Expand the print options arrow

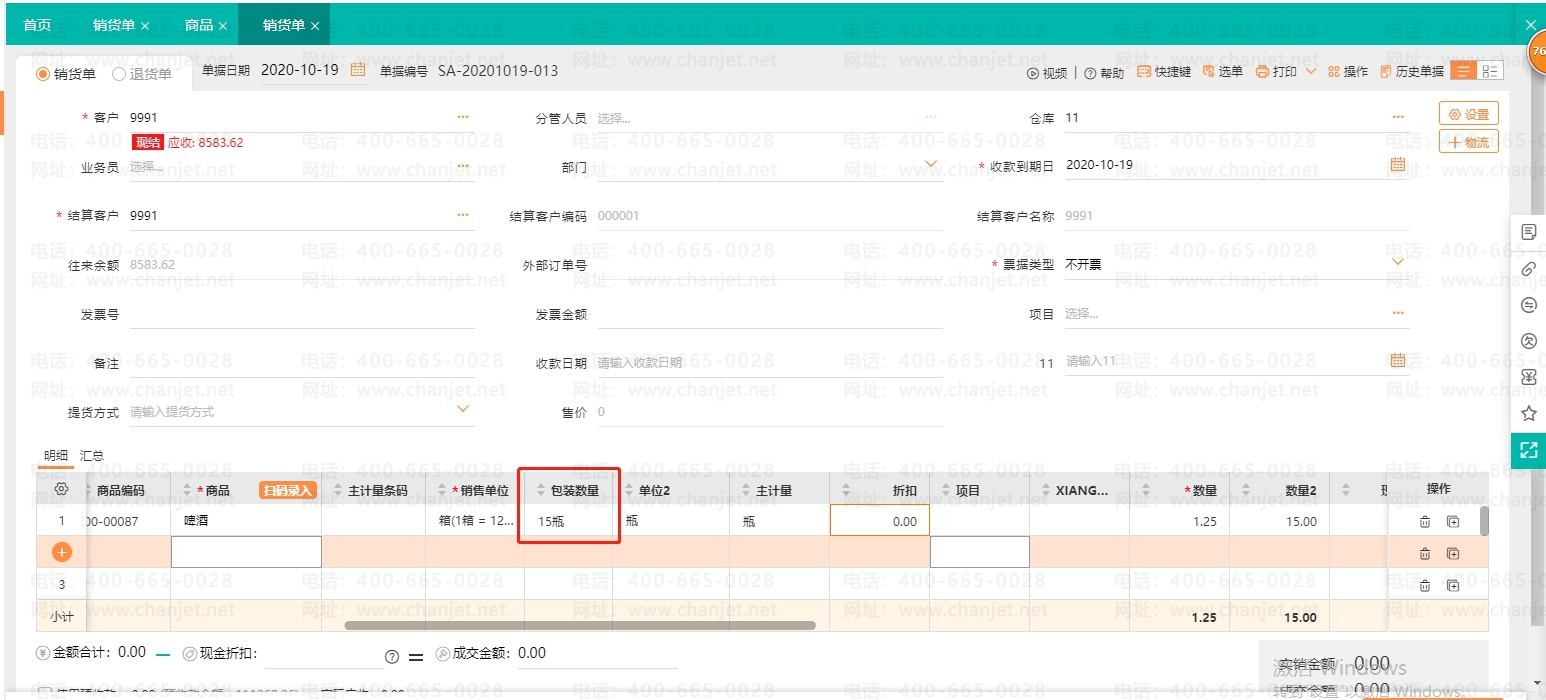(x=1310, y=72)
